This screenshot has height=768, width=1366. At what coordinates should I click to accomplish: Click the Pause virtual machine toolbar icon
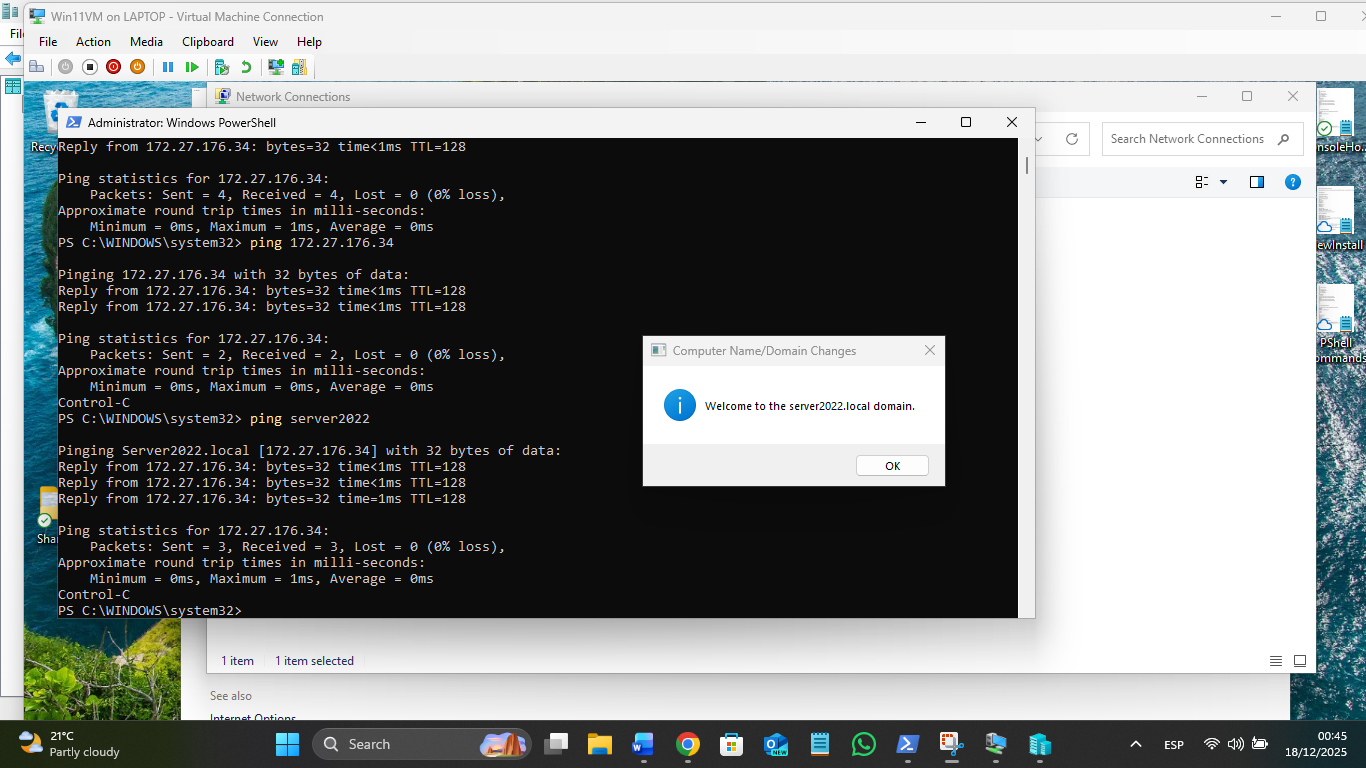[168, 67]
